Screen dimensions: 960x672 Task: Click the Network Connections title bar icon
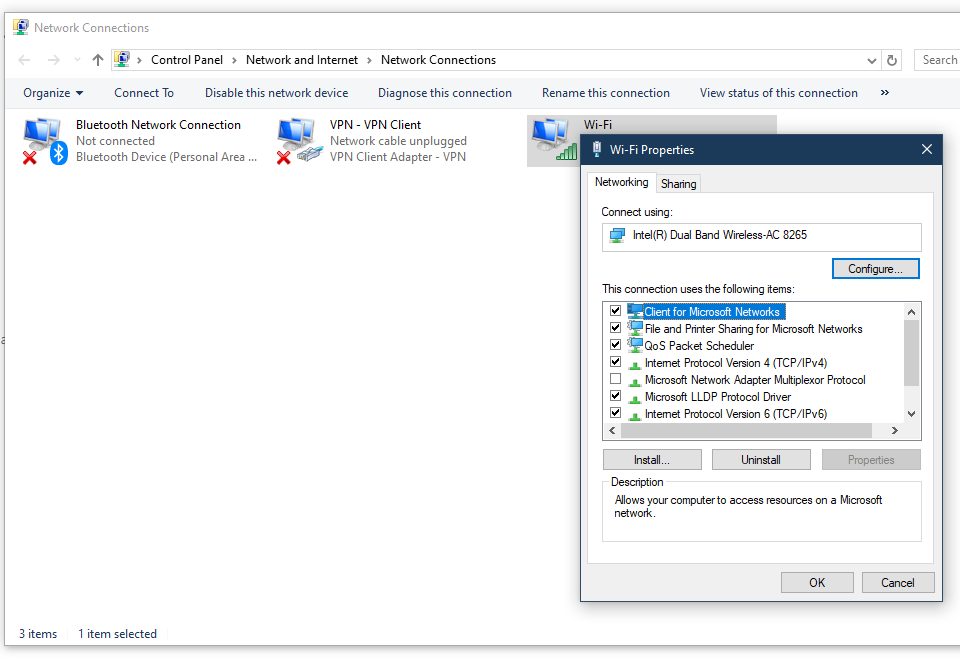pyautogui.click(x=21, y=28)
